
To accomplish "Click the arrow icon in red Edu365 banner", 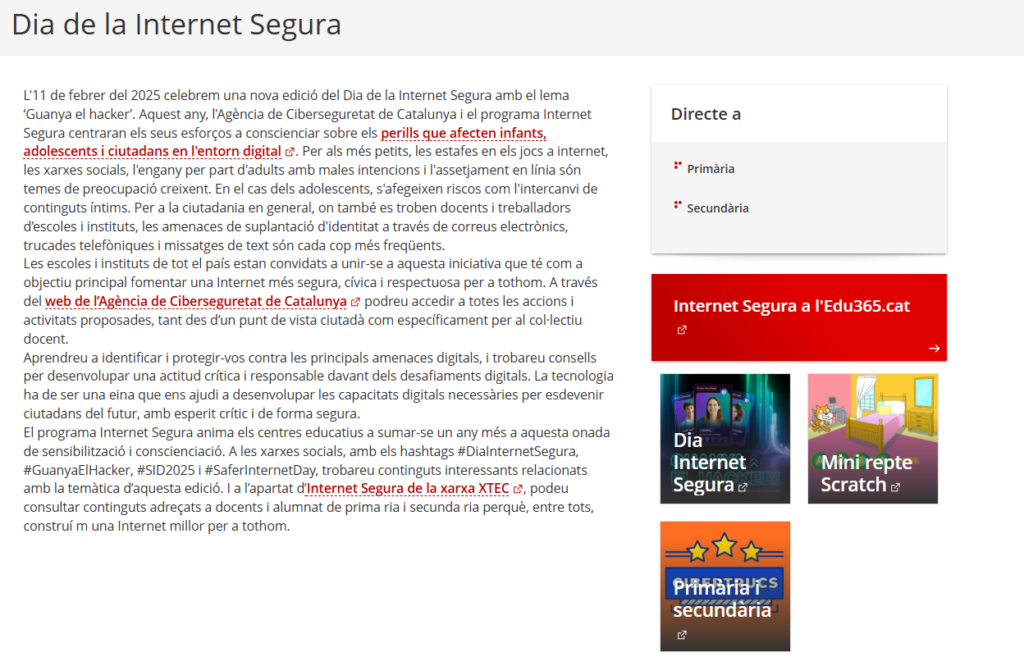I will coord(933,348).
